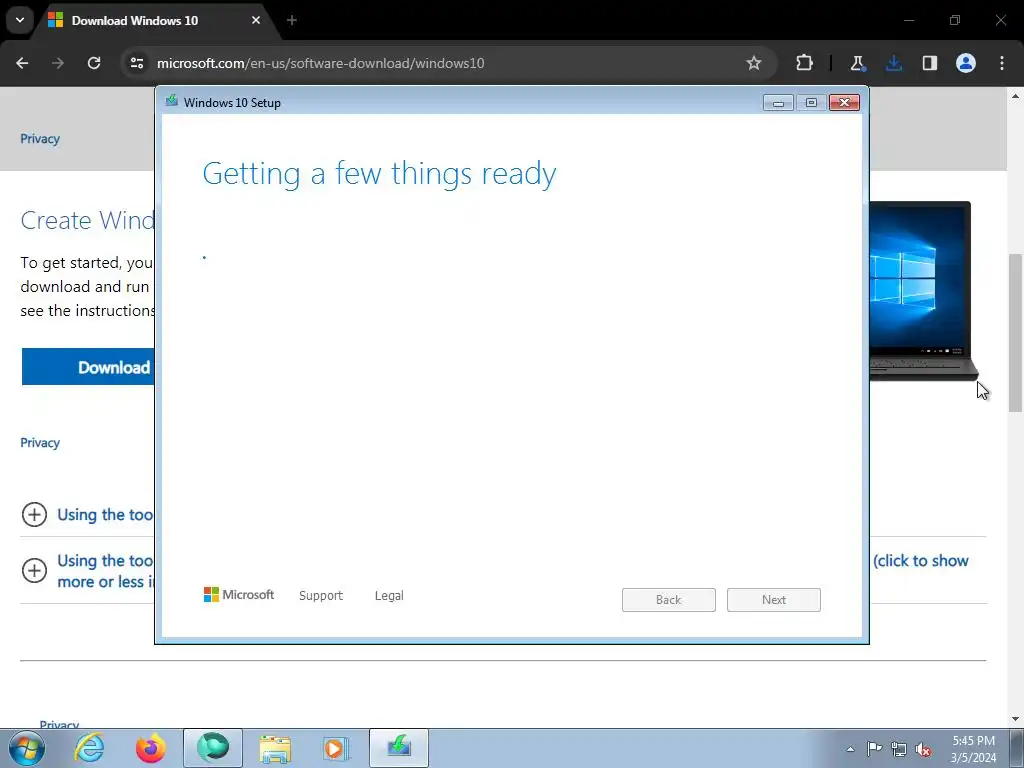Reload the Microsoft download page
Viewport: 1024px width, 768px height.
click(94, 63)
